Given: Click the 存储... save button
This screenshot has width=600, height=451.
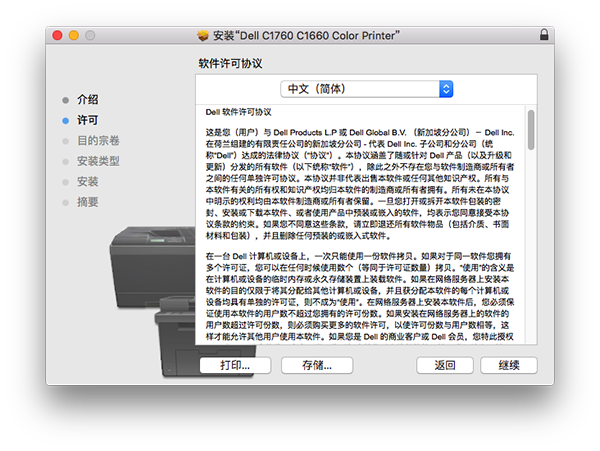Looking at the screenshot, I should pos(317,365).
